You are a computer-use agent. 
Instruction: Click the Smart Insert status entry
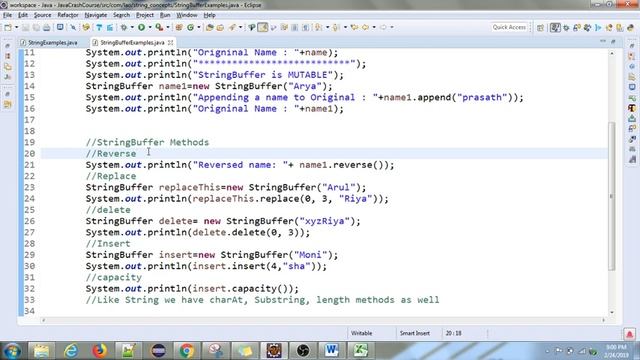[x=415, y=333]
